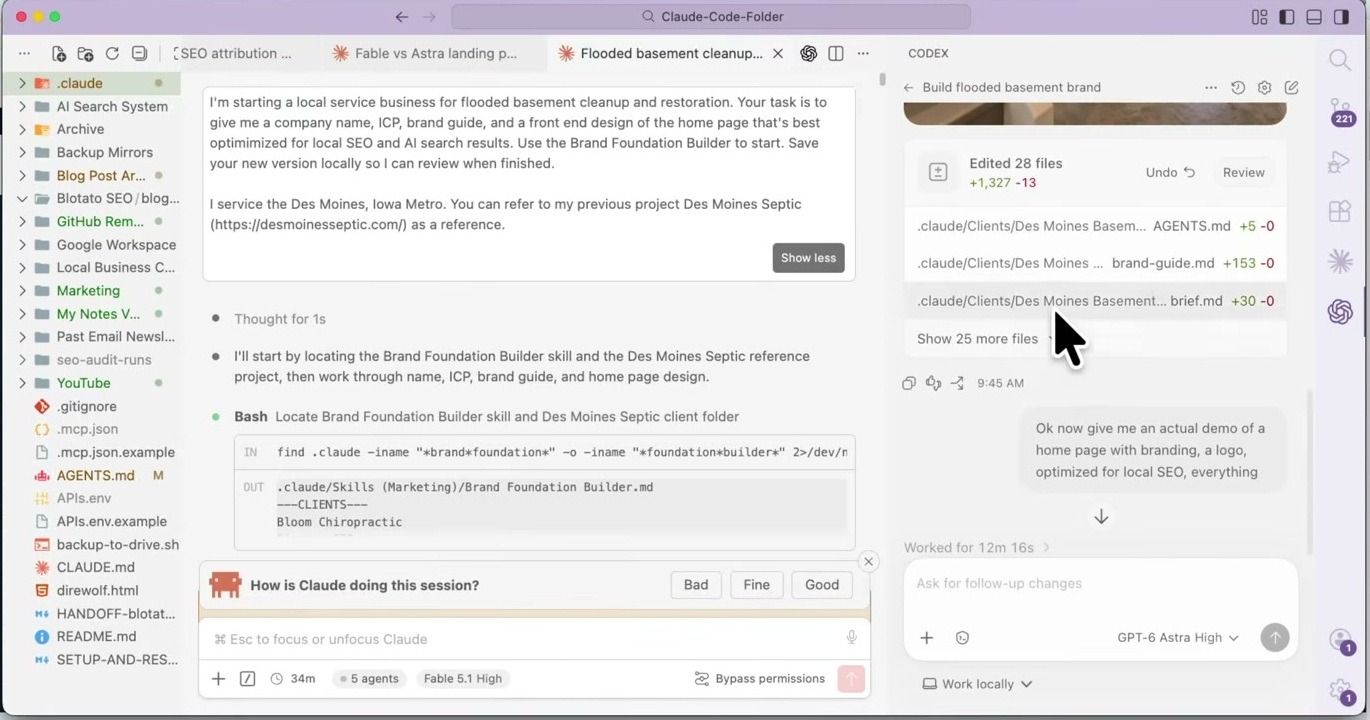This screenshot has height=720, width=1370.
Task: Click the New File icon in explorer toolbar
Action: tap(59, 54)
